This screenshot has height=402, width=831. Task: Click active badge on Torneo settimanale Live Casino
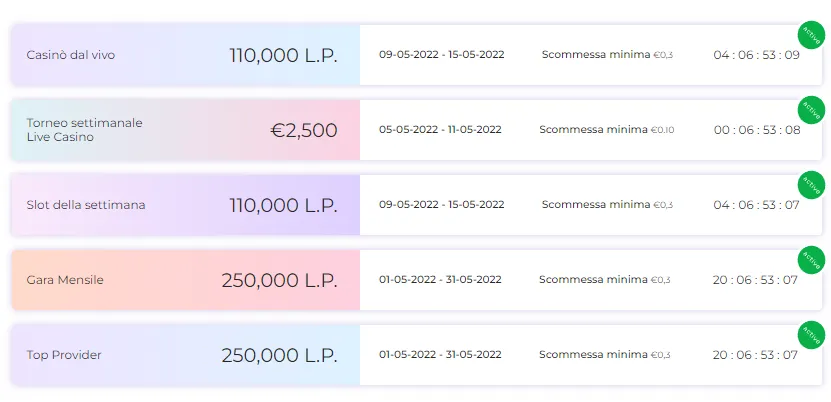click(811, 110)
